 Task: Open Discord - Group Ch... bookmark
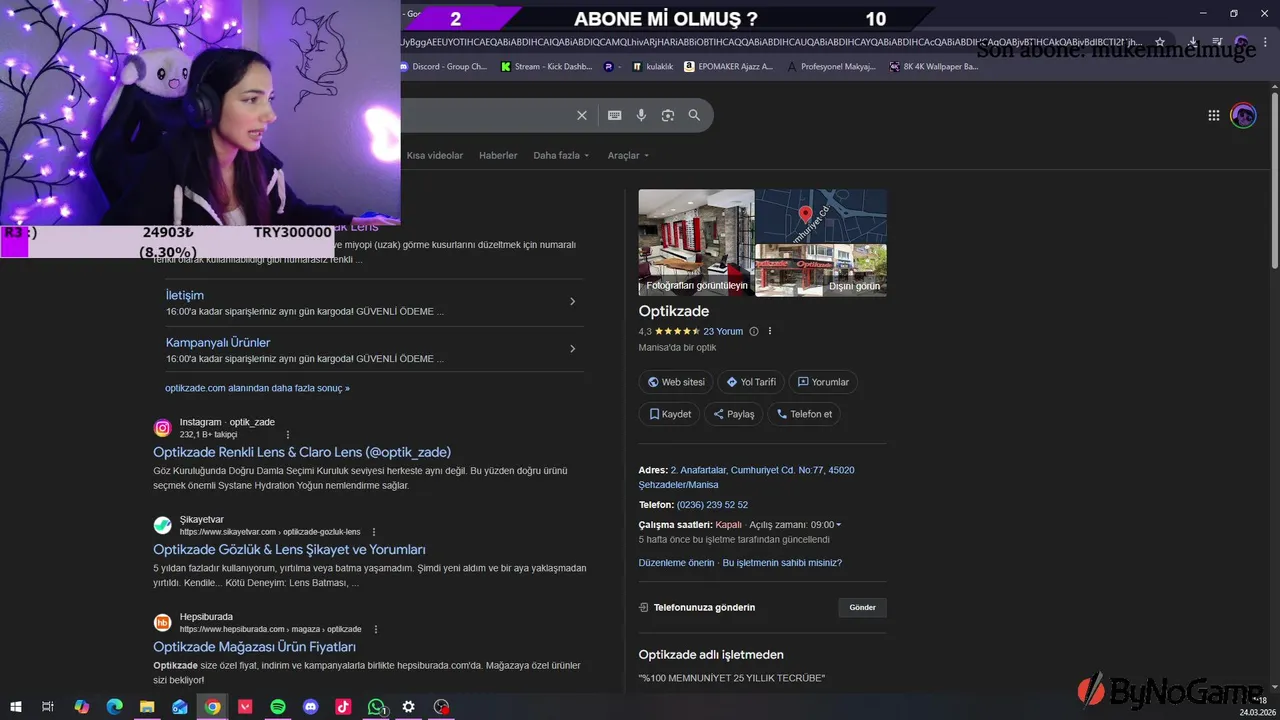(443, 67)
